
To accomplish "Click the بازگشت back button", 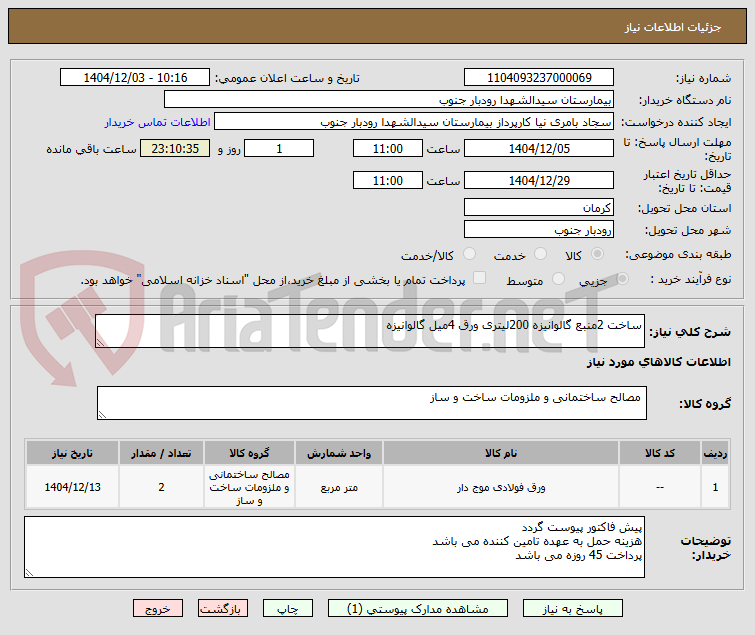I will coord(222,609).
